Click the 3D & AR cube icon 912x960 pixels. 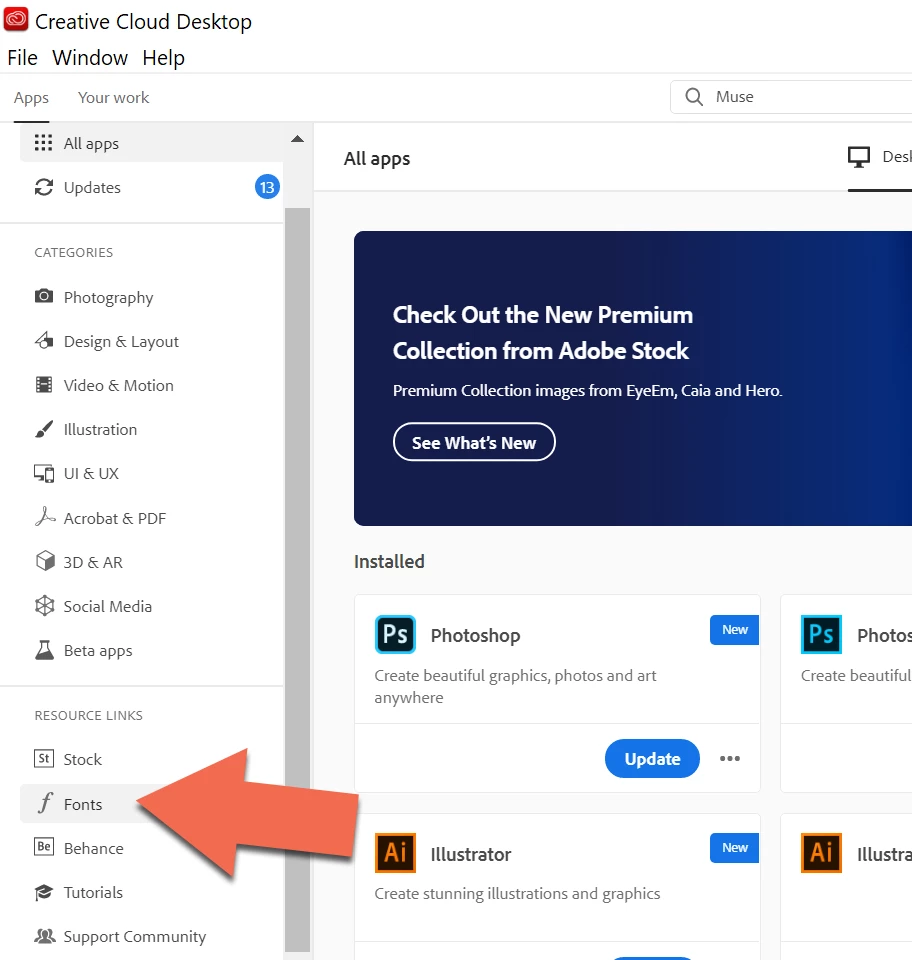[x=45, y=561]
